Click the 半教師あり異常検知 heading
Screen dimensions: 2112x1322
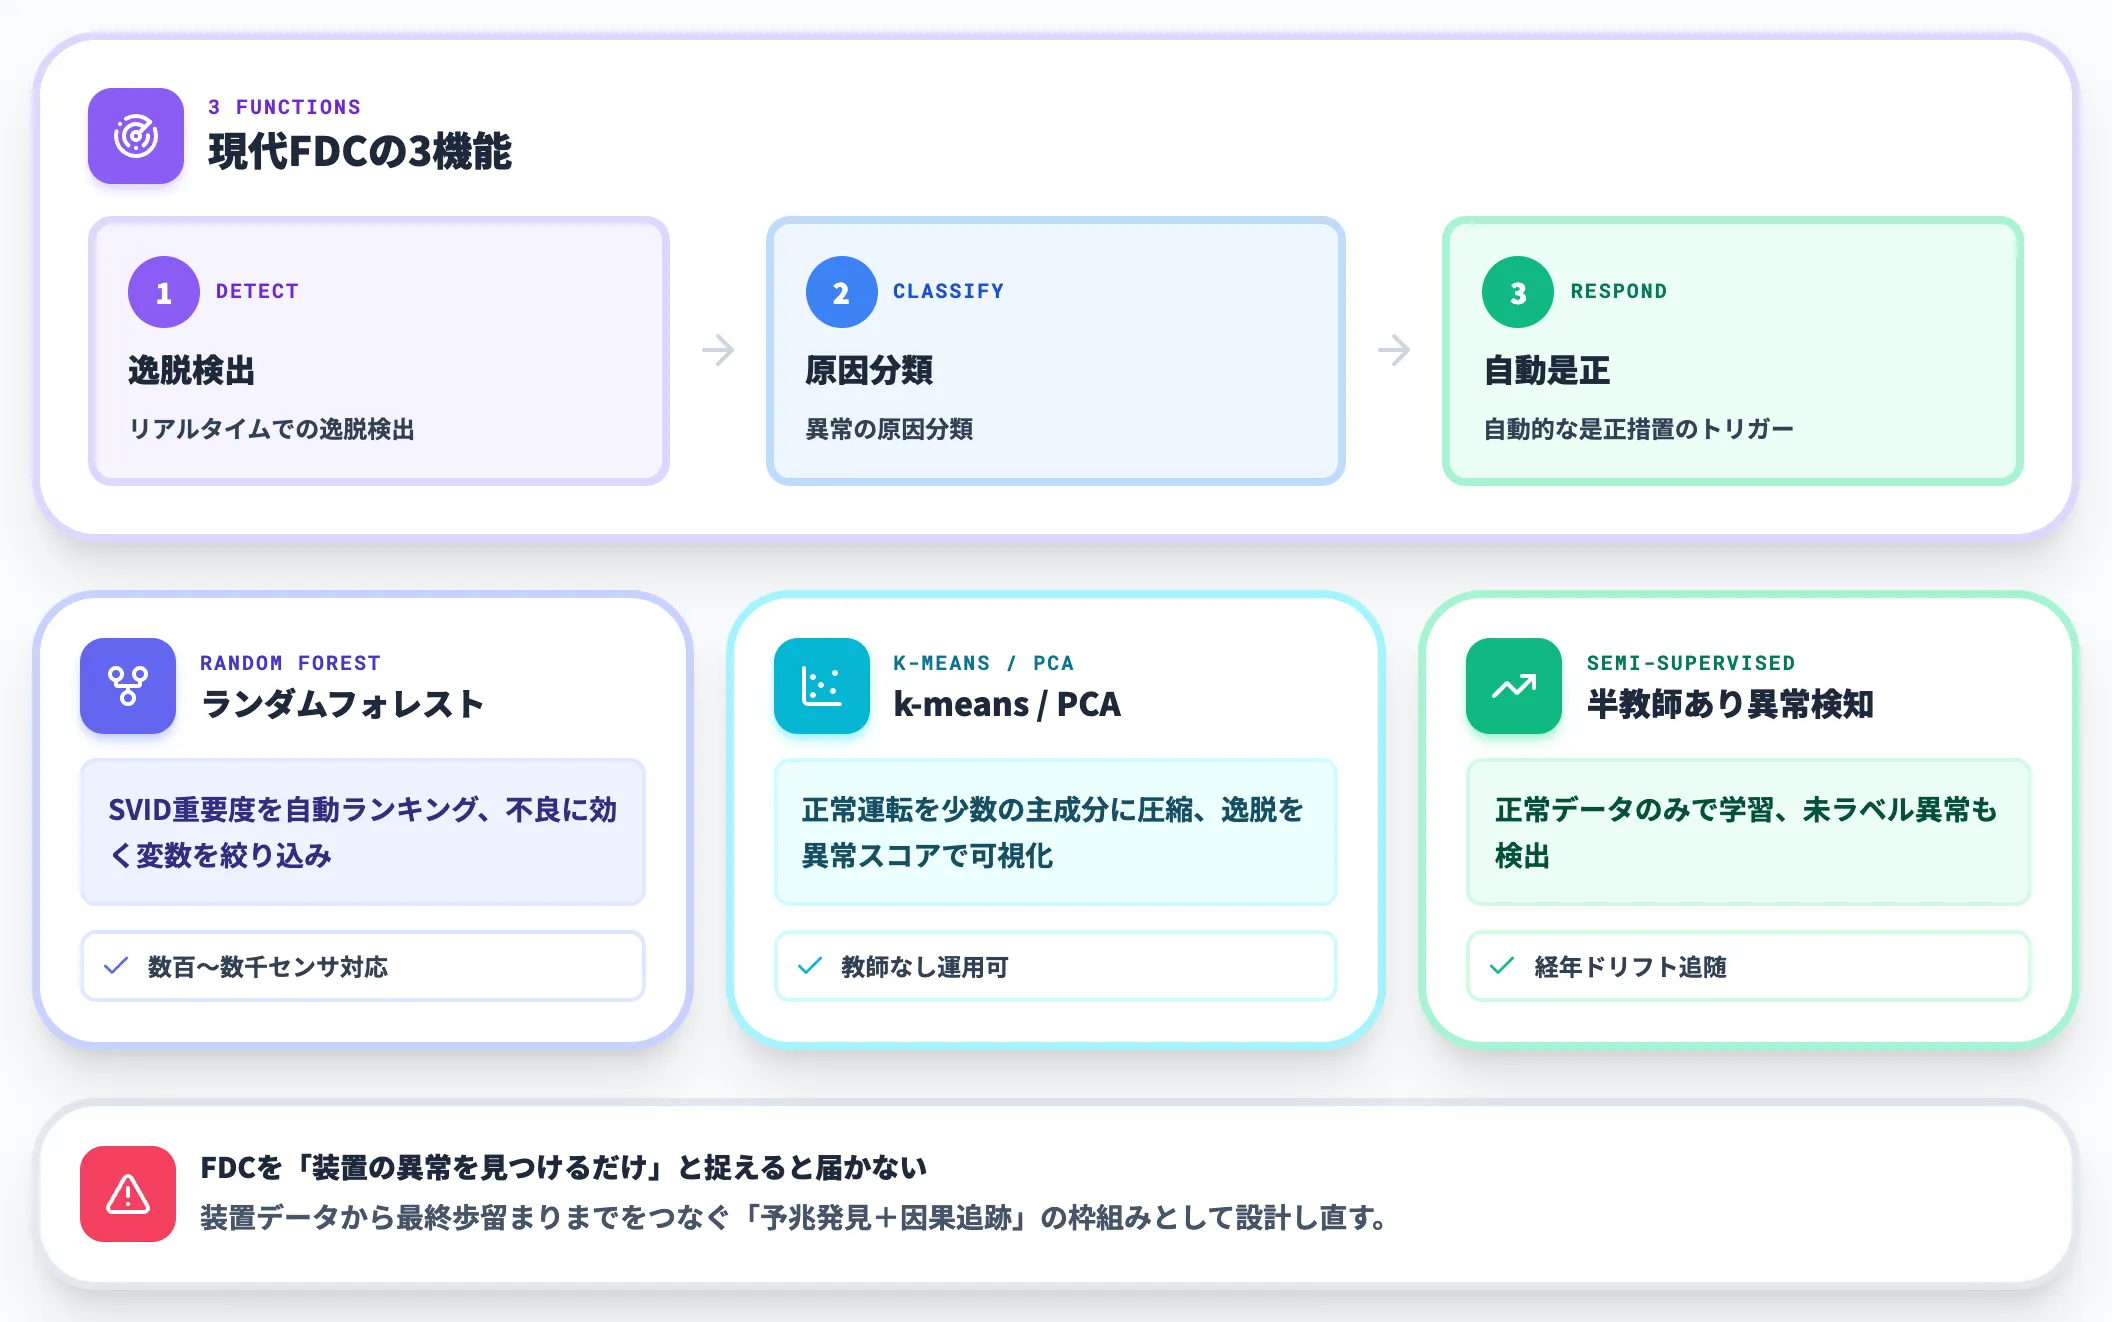coord(1730,704)
